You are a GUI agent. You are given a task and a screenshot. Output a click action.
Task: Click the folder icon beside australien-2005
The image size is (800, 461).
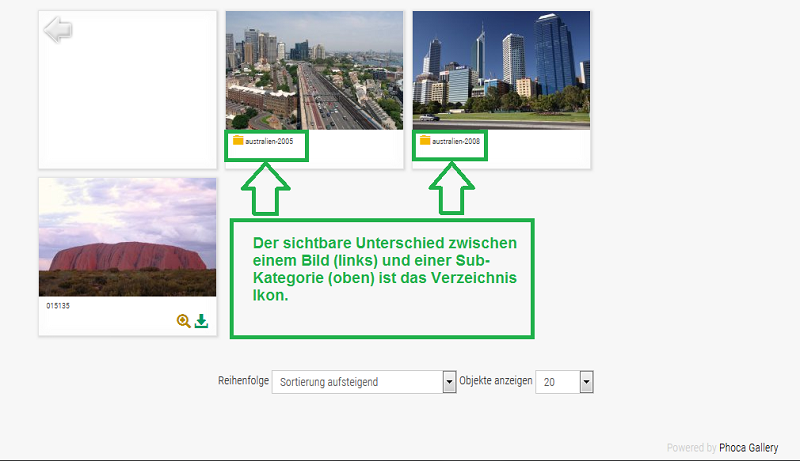238,141
